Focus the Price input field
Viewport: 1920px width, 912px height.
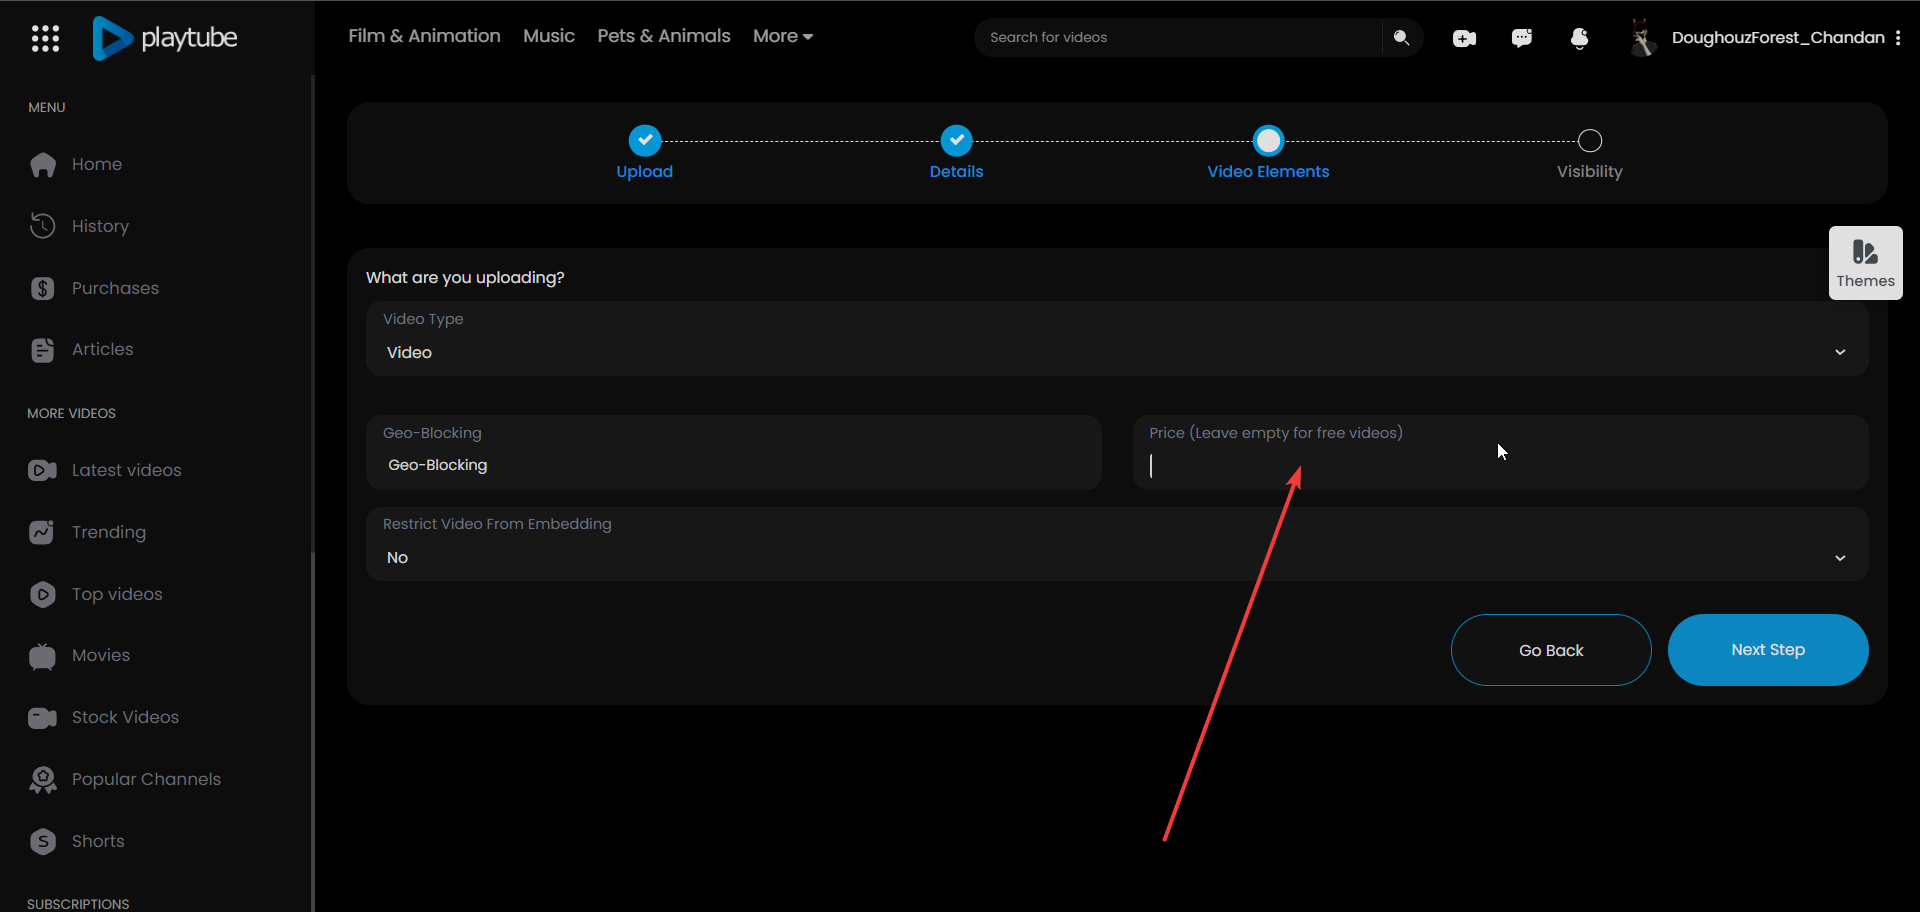[x=1500, y=466]
